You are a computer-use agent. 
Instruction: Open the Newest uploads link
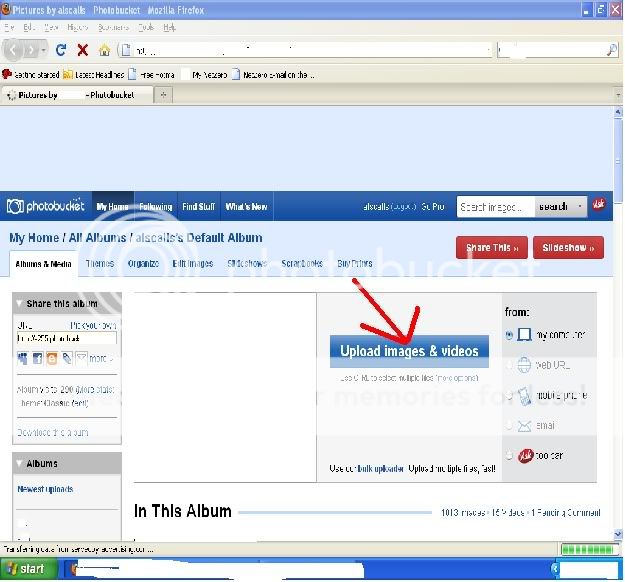45,489
